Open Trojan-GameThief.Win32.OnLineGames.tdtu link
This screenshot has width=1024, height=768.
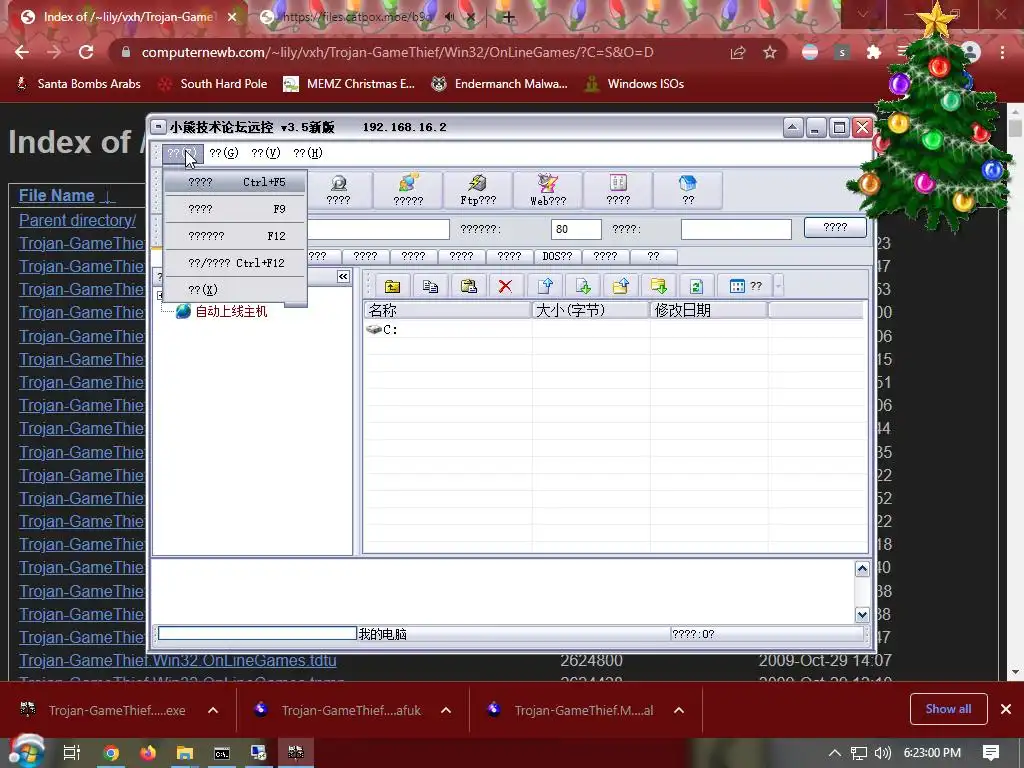[178, 660]
